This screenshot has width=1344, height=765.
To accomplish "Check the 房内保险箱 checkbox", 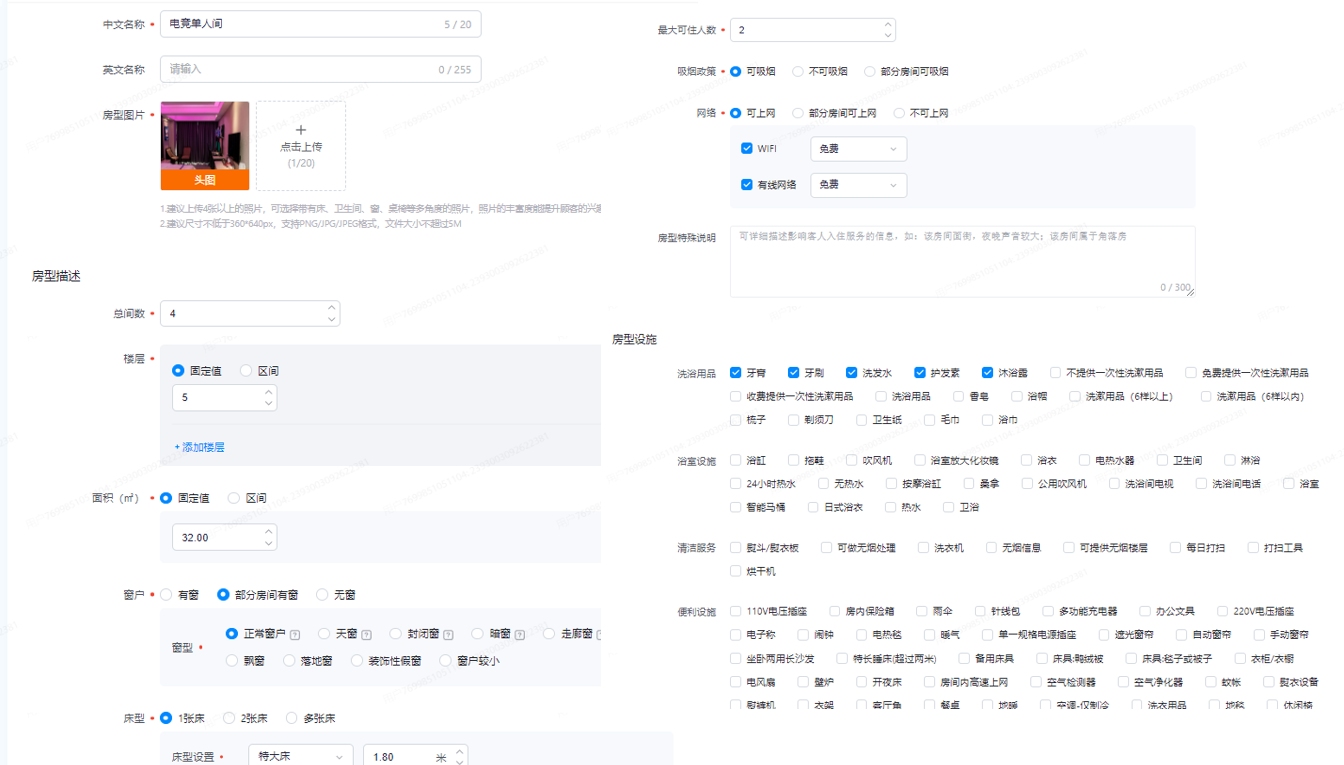I will [x=835, y=611].
